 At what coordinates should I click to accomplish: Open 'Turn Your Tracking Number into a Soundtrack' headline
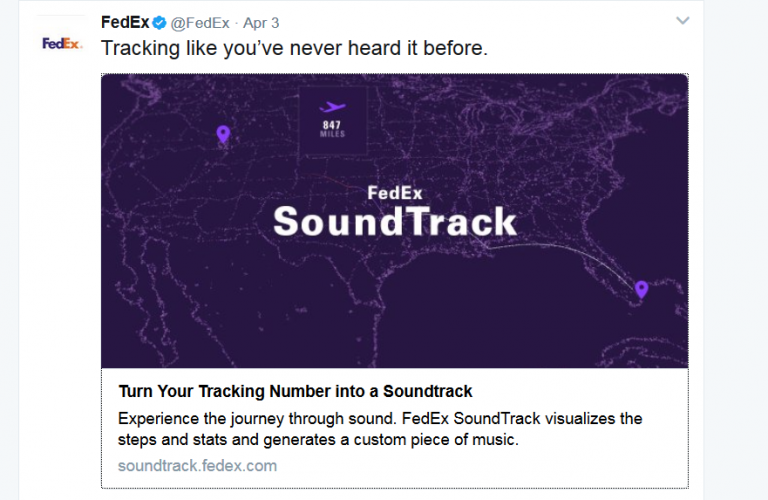coord(295,391)
